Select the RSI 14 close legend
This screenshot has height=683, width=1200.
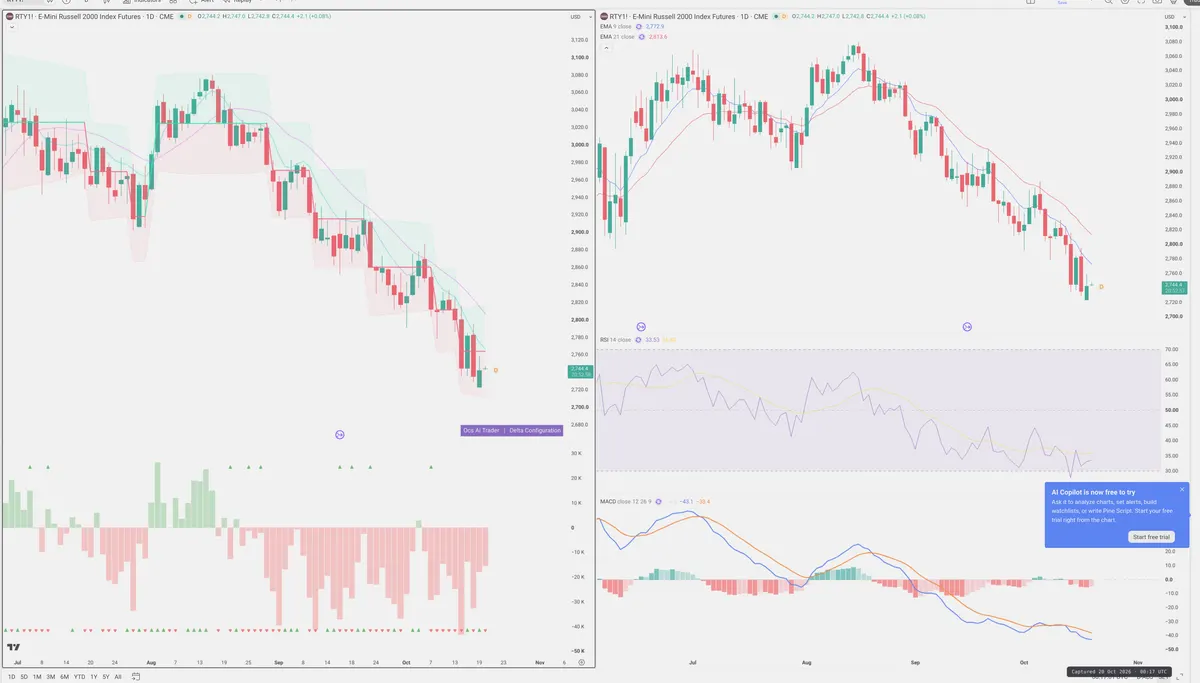(615, 340)
